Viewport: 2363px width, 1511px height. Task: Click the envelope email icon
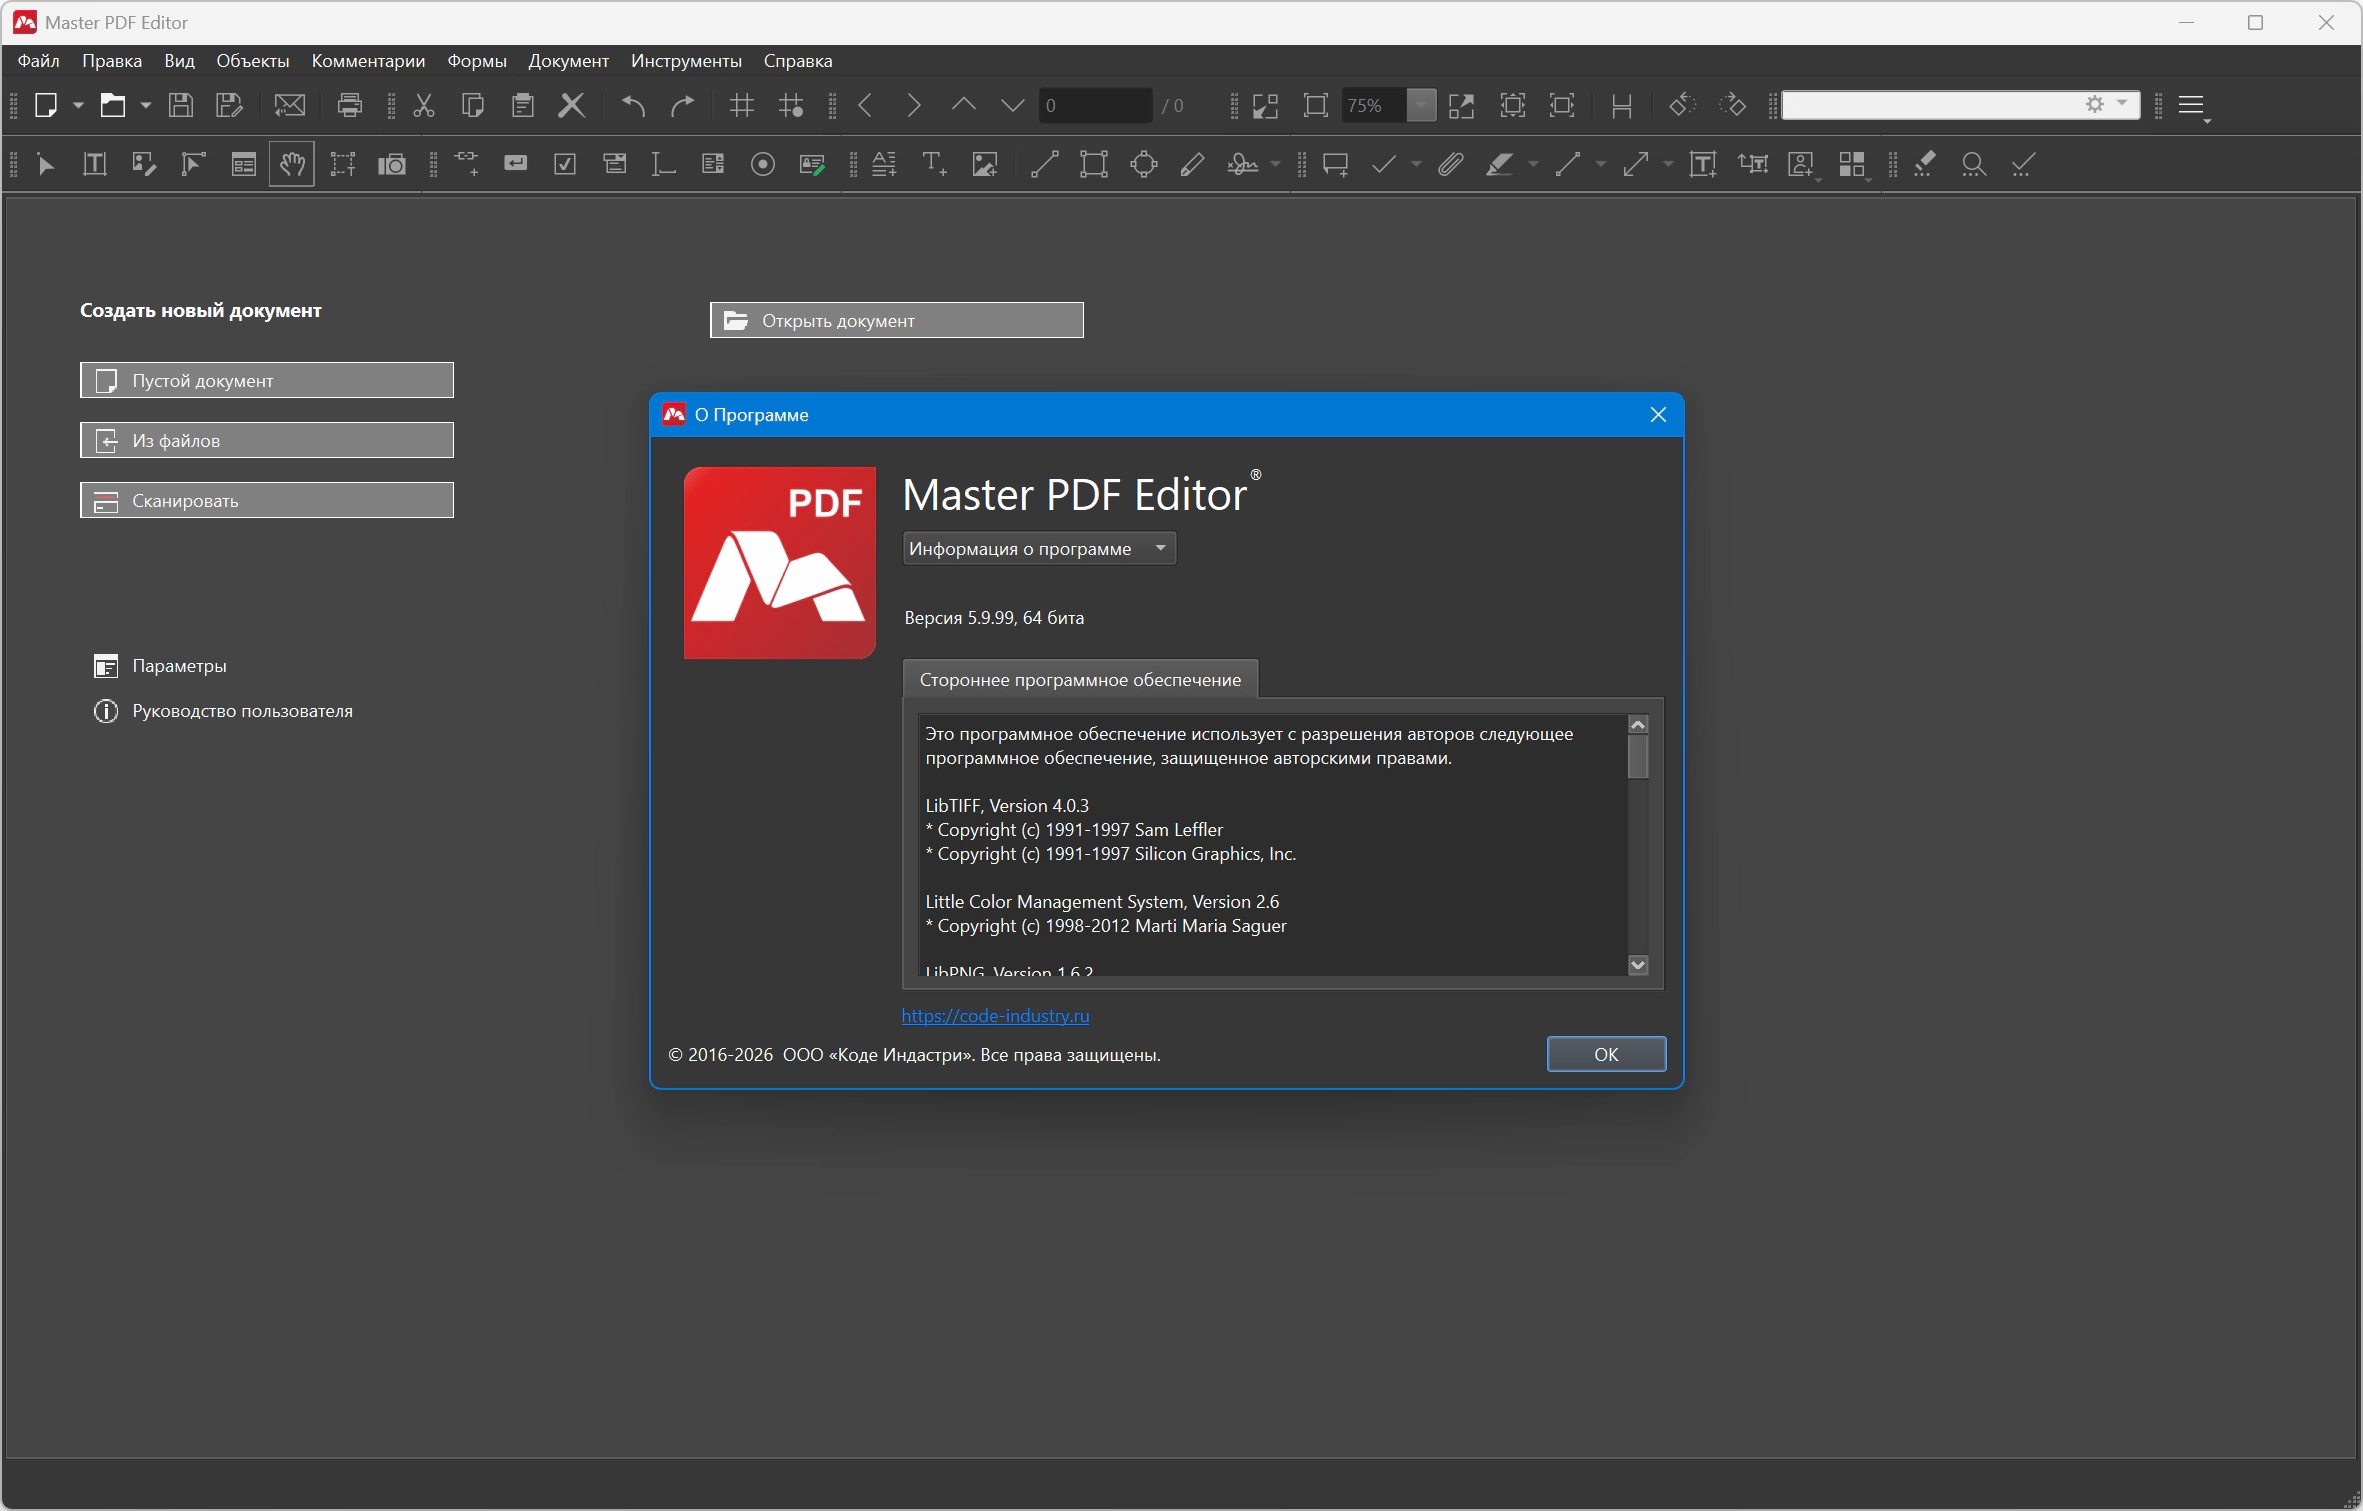pos(290,105)
